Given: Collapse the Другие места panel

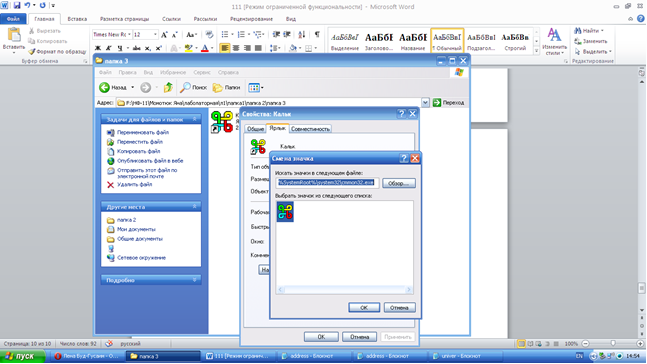Looking at the screenshot, I should coord(194,206).
